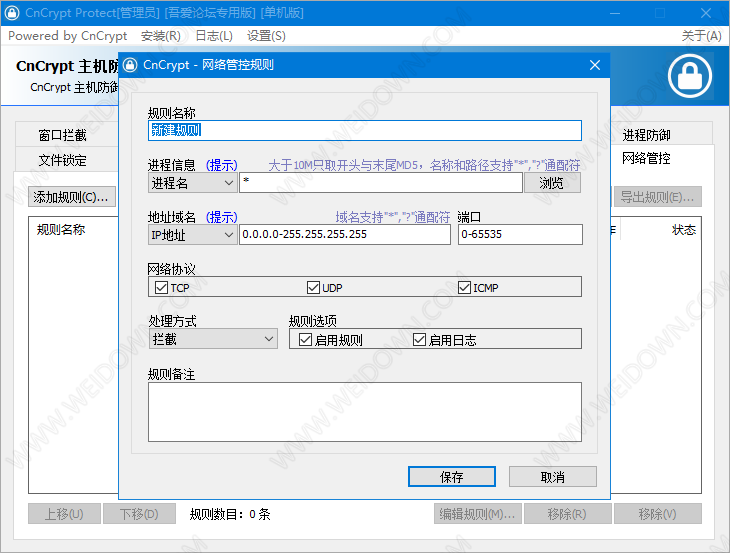
Task: Click the Powered by CnCrypt text
Action: tap(68, 36)
